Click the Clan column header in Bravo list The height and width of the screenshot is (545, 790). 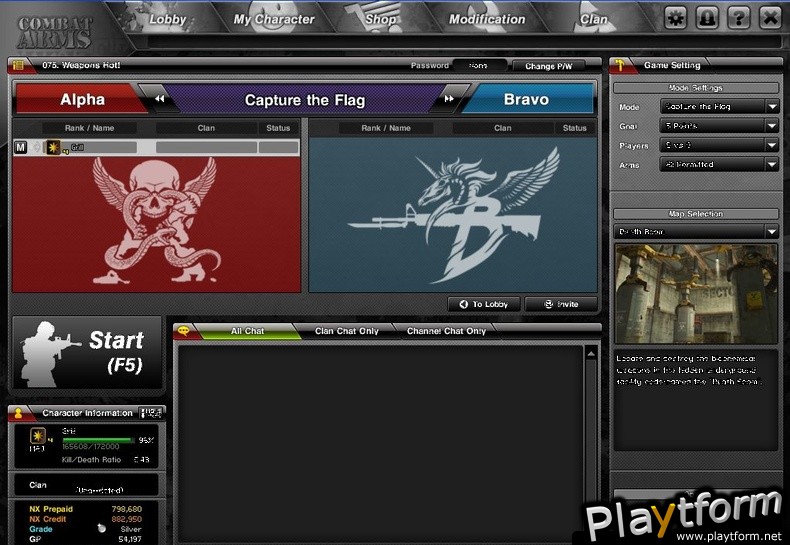click(502, 128)
